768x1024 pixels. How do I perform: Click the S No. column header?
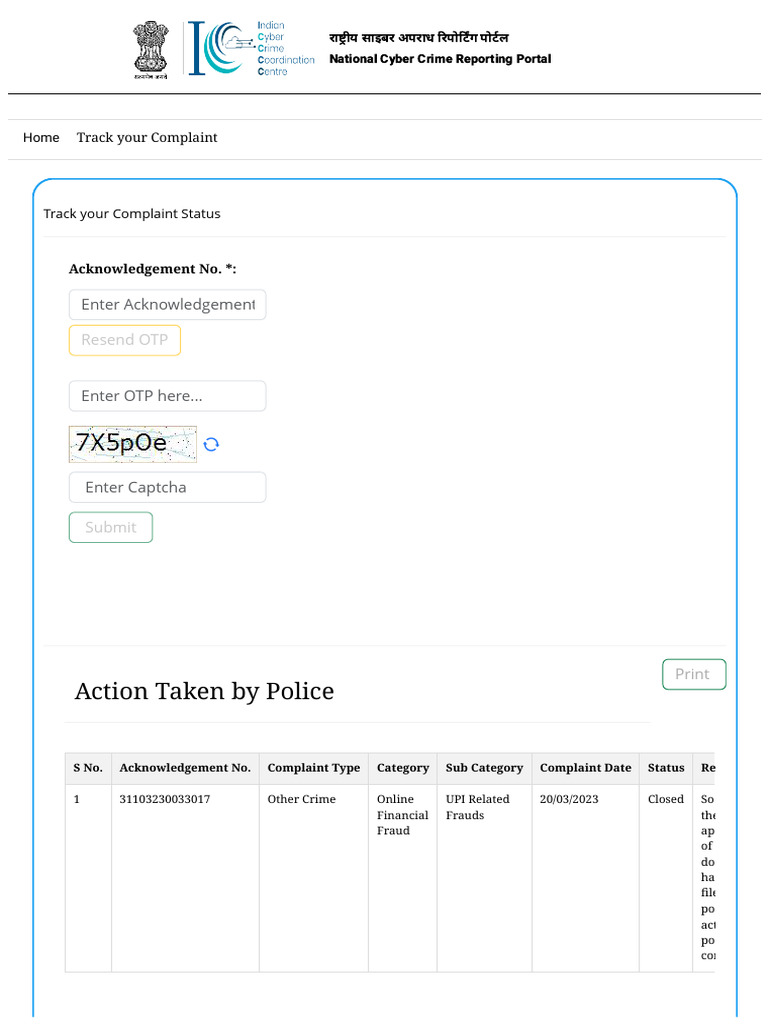[88, 768]
